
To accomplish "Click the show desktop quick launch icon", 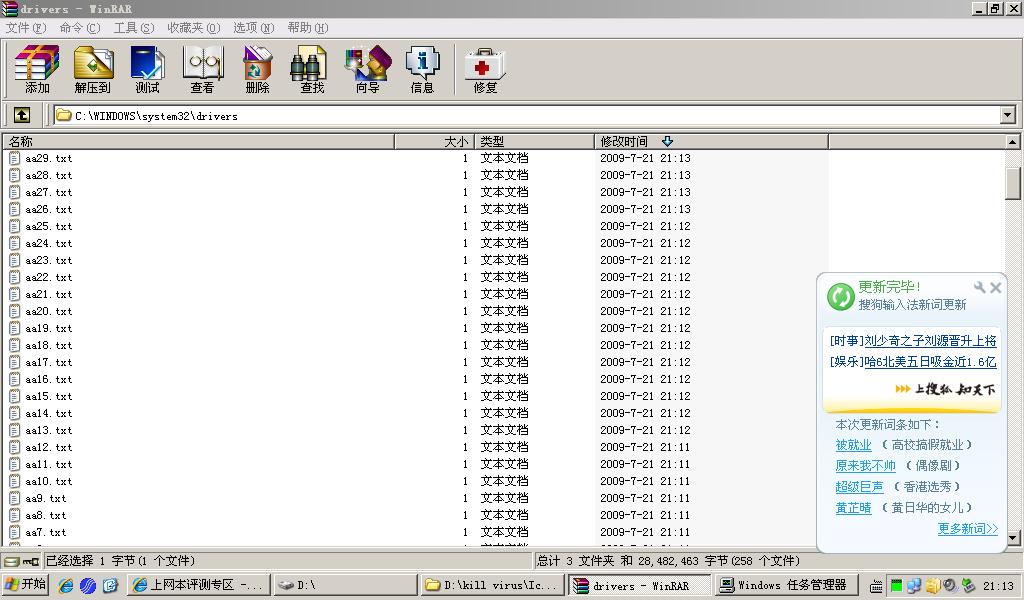I will (x=110, y=585).
